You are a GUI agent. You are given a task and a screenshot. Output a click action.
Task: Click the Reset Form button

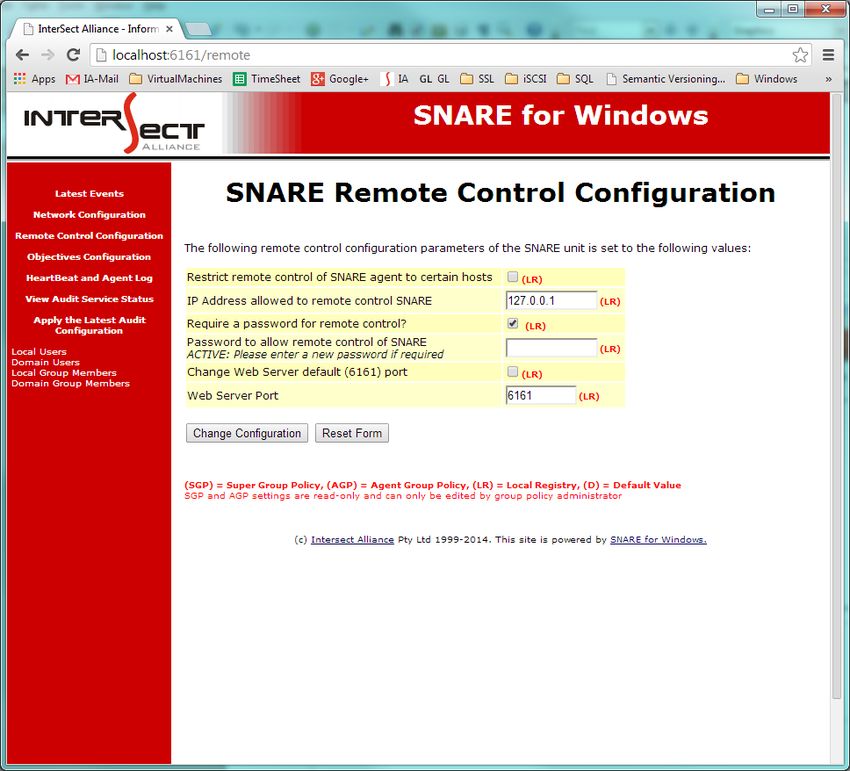pyautogui.click(x=352, y=433)
